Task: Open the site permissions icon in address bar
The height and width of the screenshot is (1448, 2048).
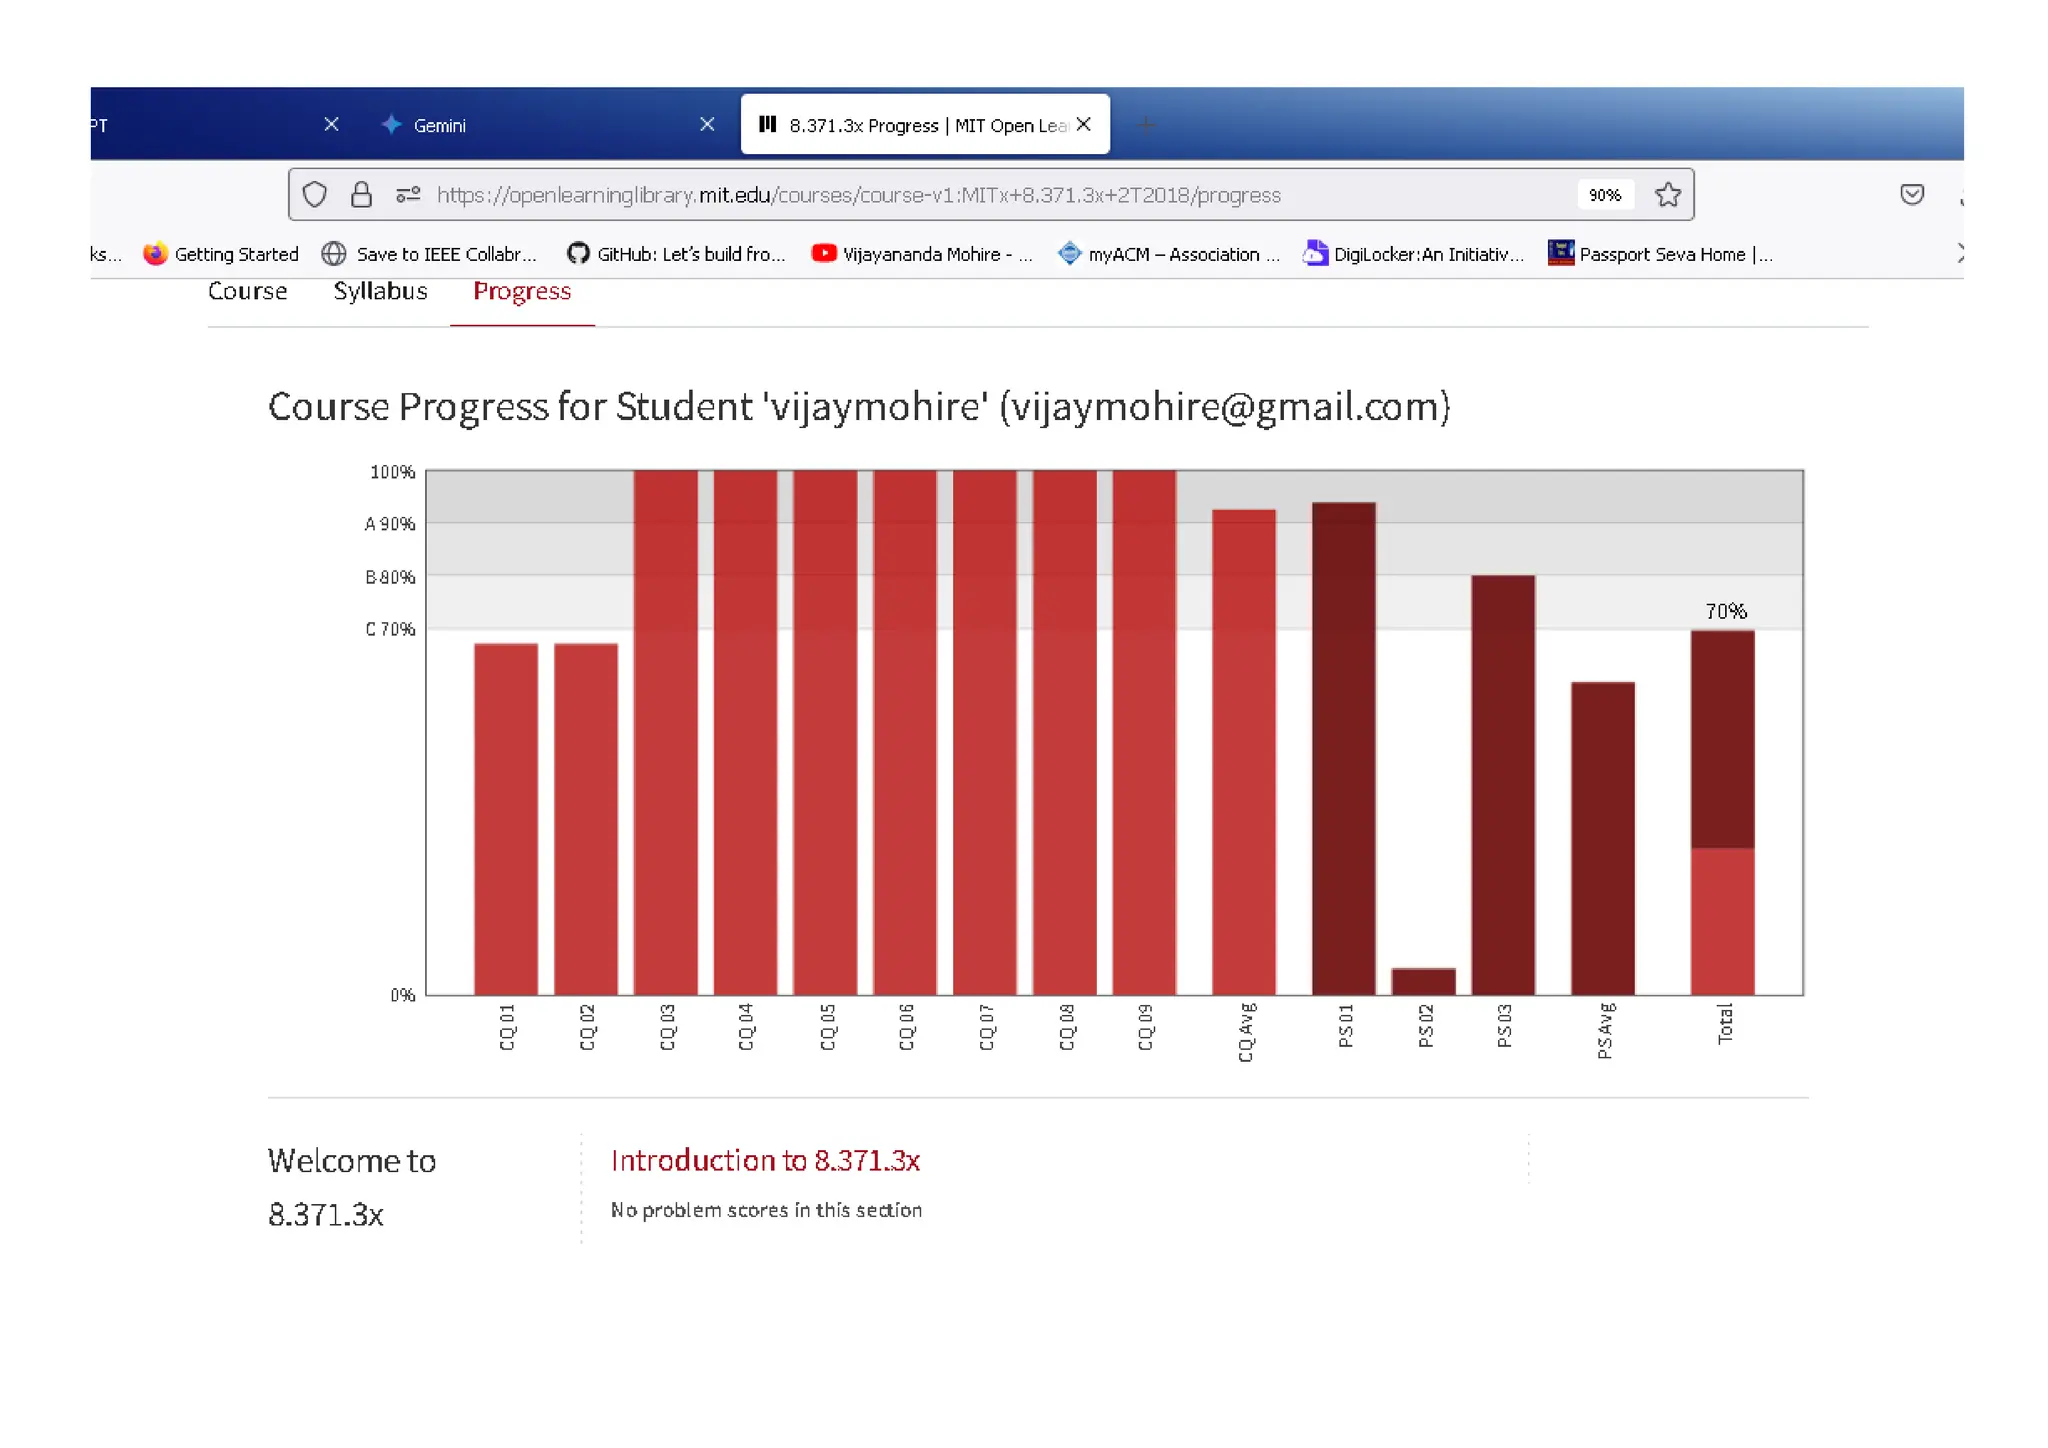Action: click(407, 195)
